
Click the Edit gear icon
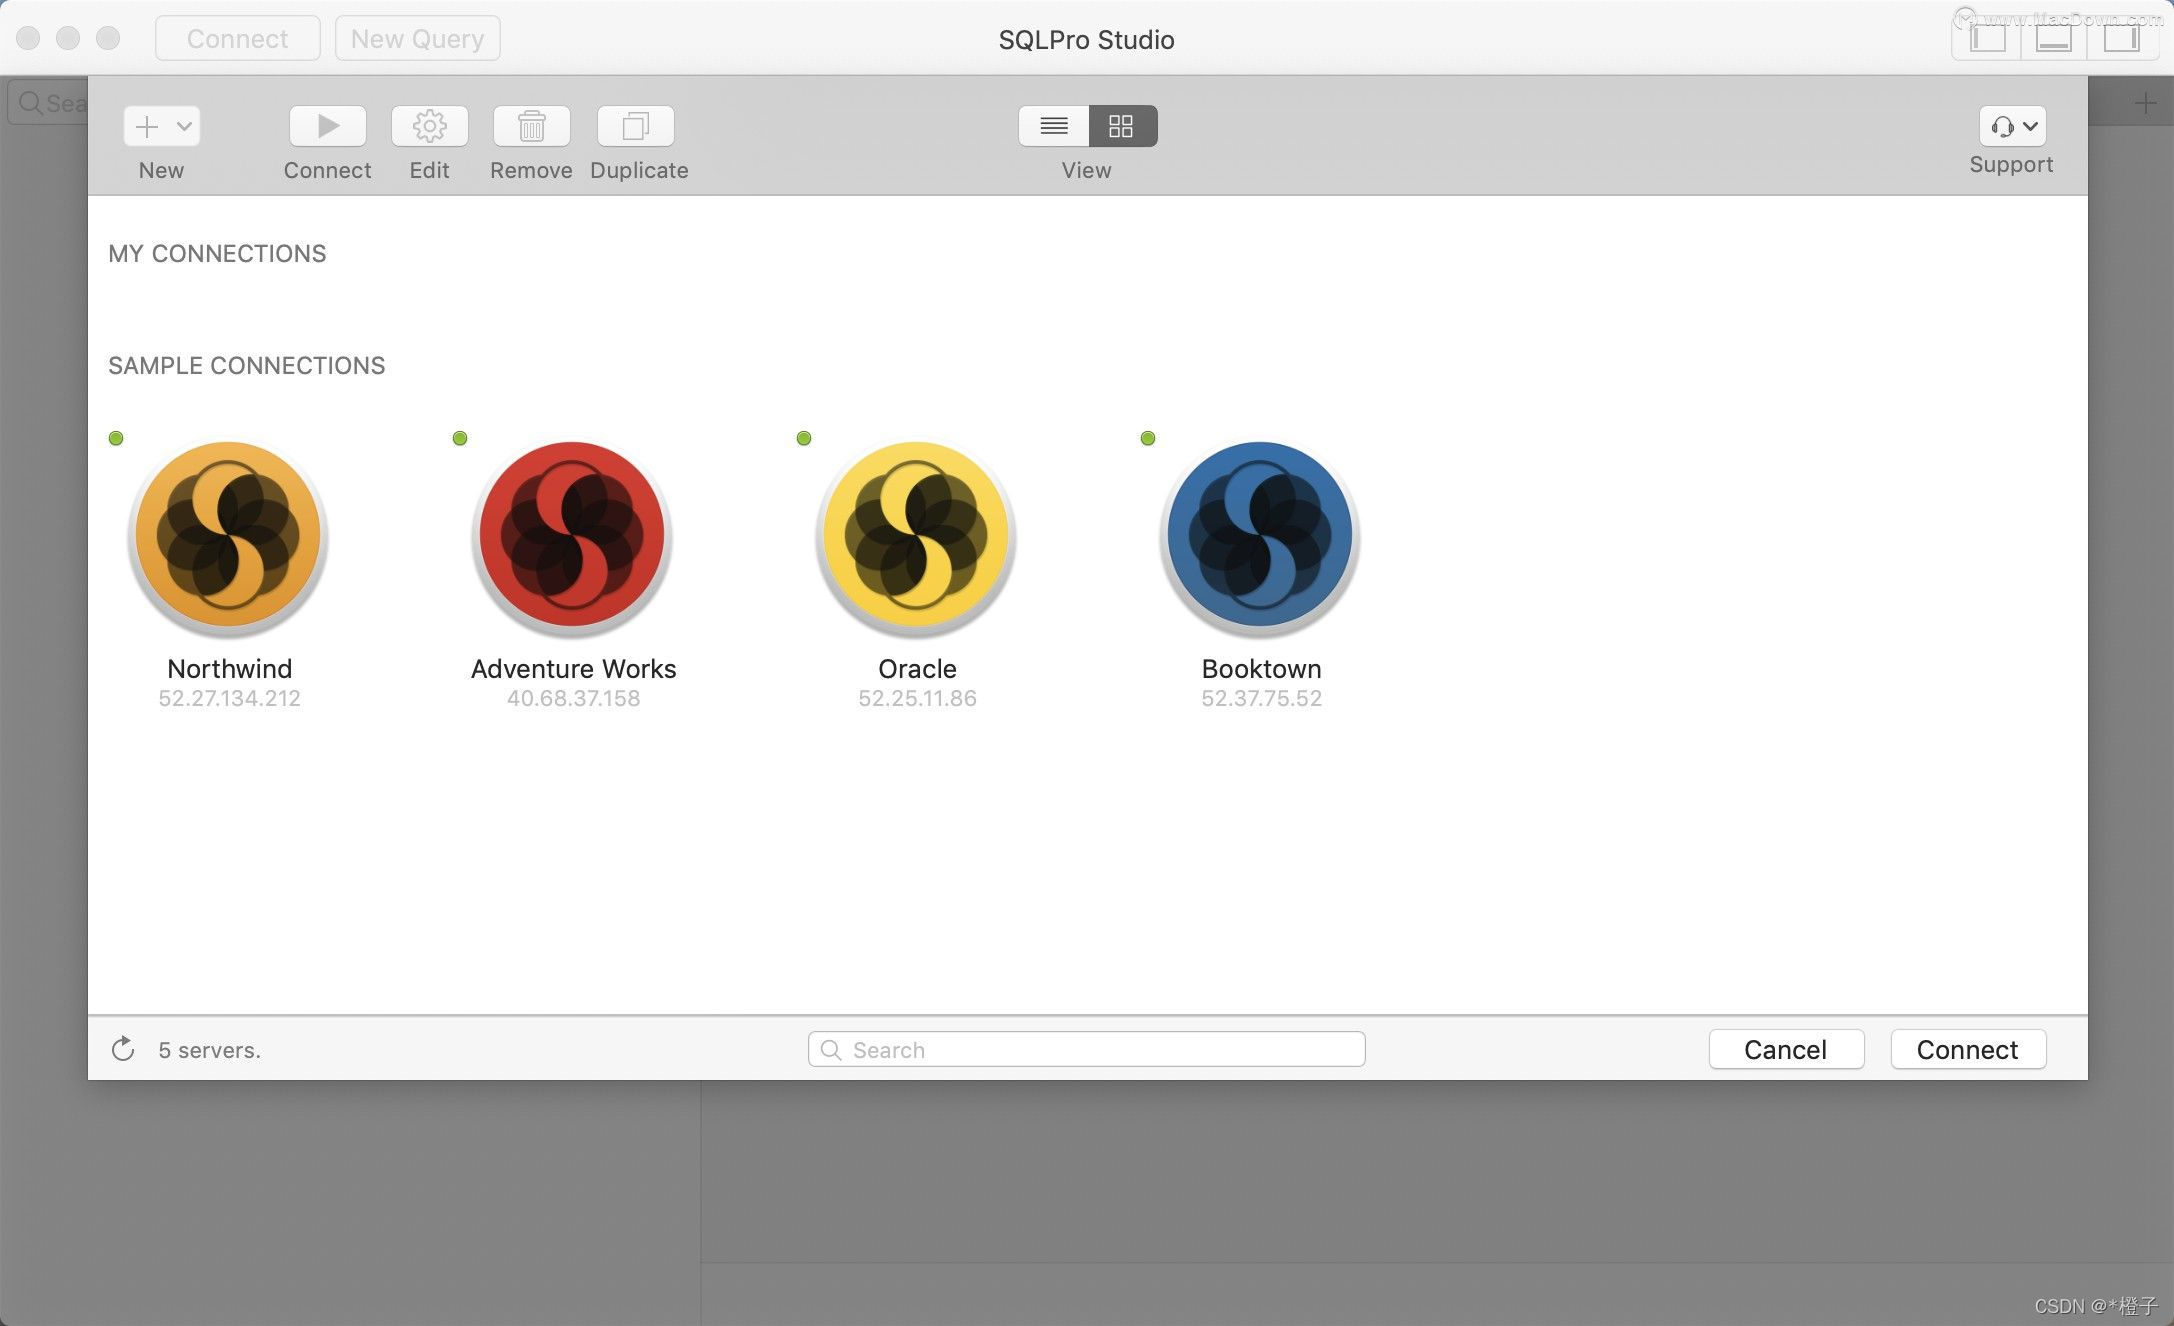(x=429, y=126)
